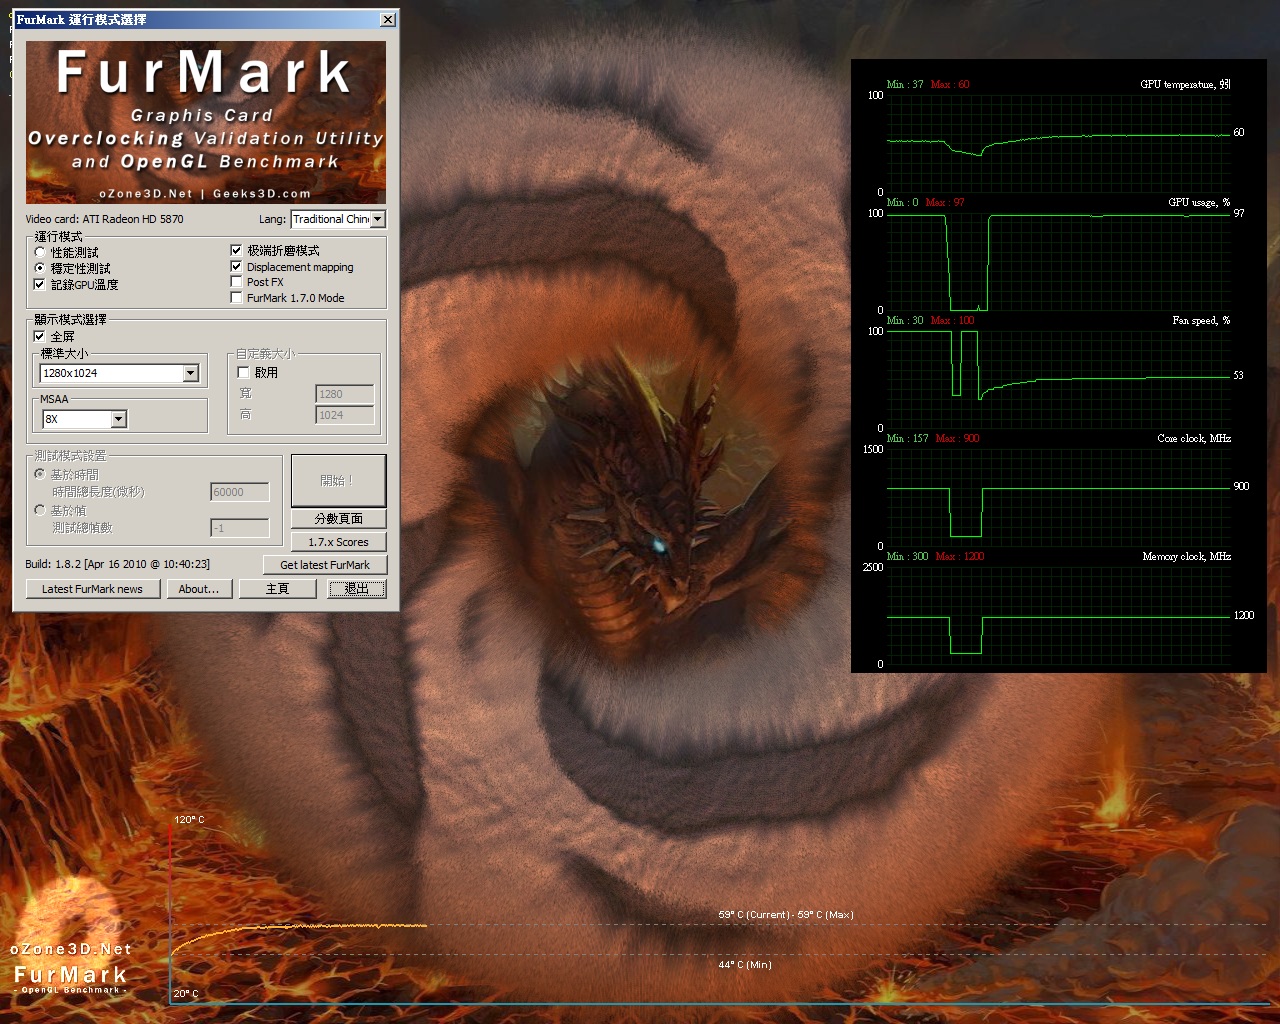Click the 主頁 homepage button
Viewport: 1280px width, 1024px height.
click(x=278, y=589)
